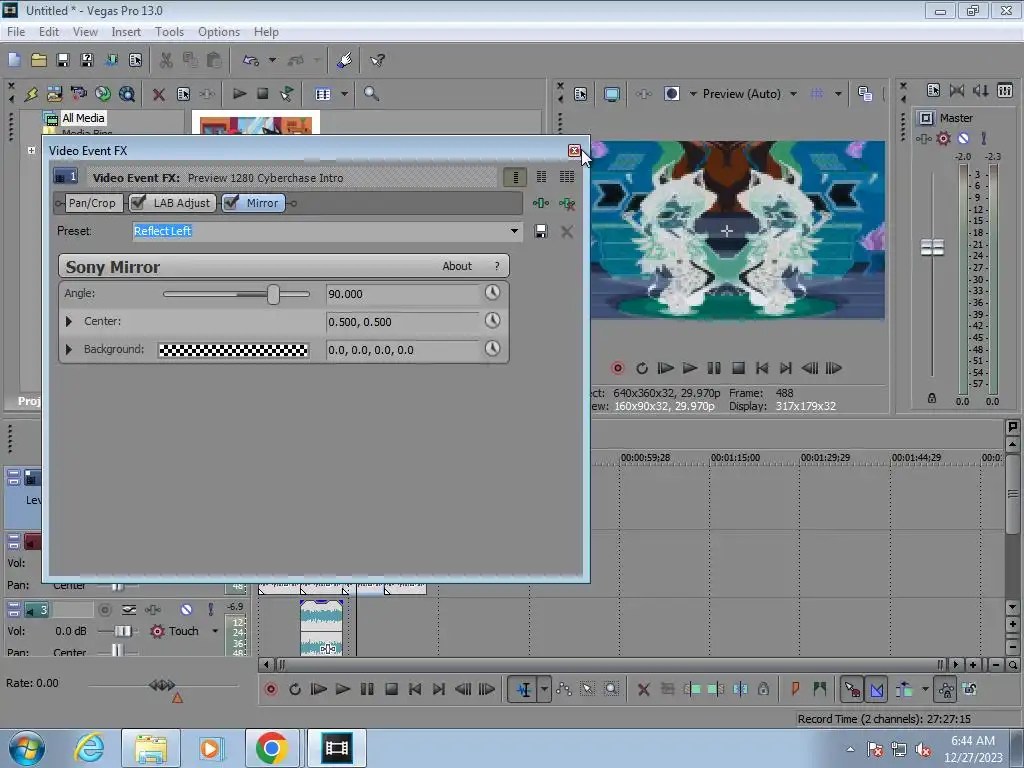1024x768 pixels.
Task: Click the Master volume fader
Action: [932, 248]
